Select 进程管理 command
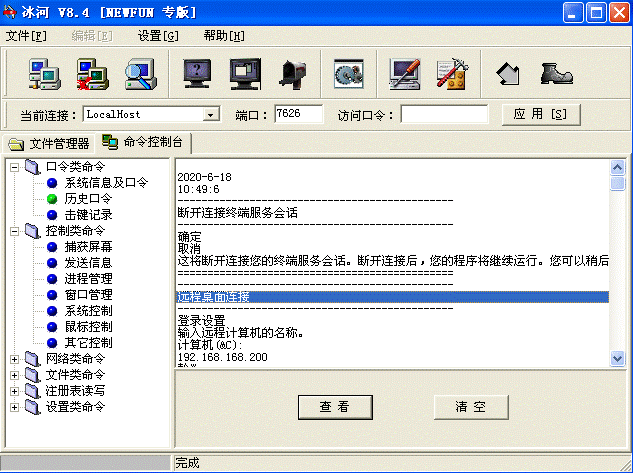This screenshot has height=473, width=633. pos(88,279)
